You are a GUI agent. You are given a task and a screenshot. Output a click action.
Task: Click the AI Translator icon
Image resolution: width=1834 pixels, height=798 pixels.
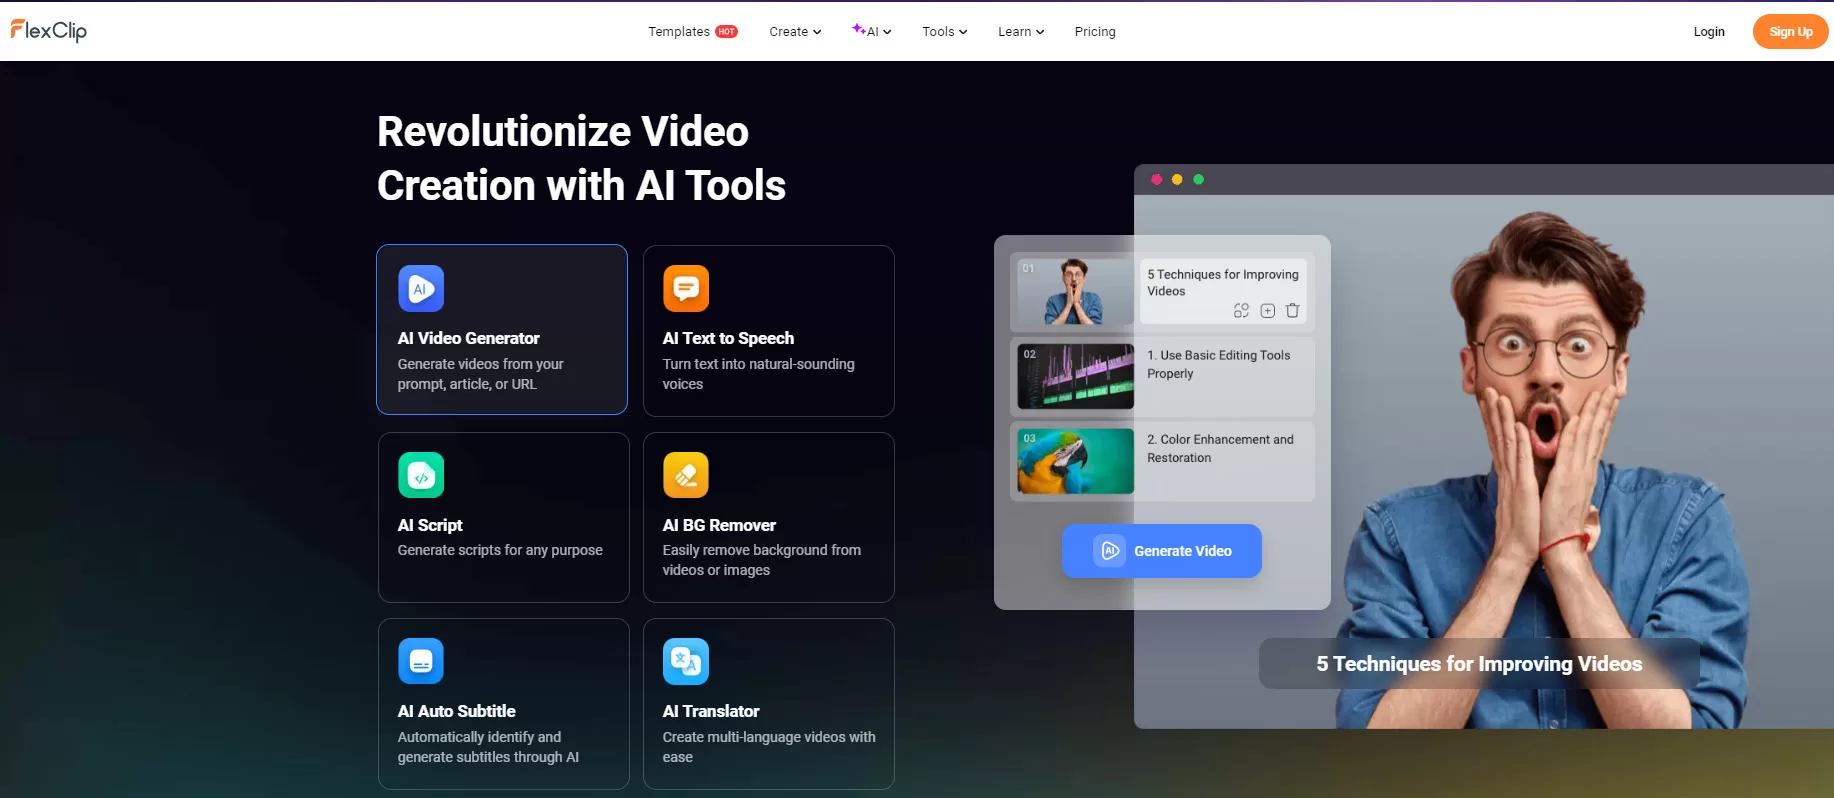pos(686,661)
